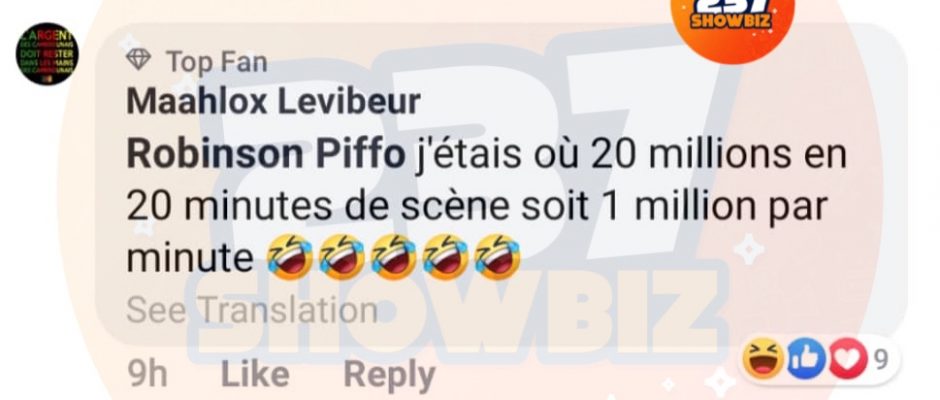The image size is (940, 400).
Task: Click the 9h comment timestamp
Action: click(147, 374)
